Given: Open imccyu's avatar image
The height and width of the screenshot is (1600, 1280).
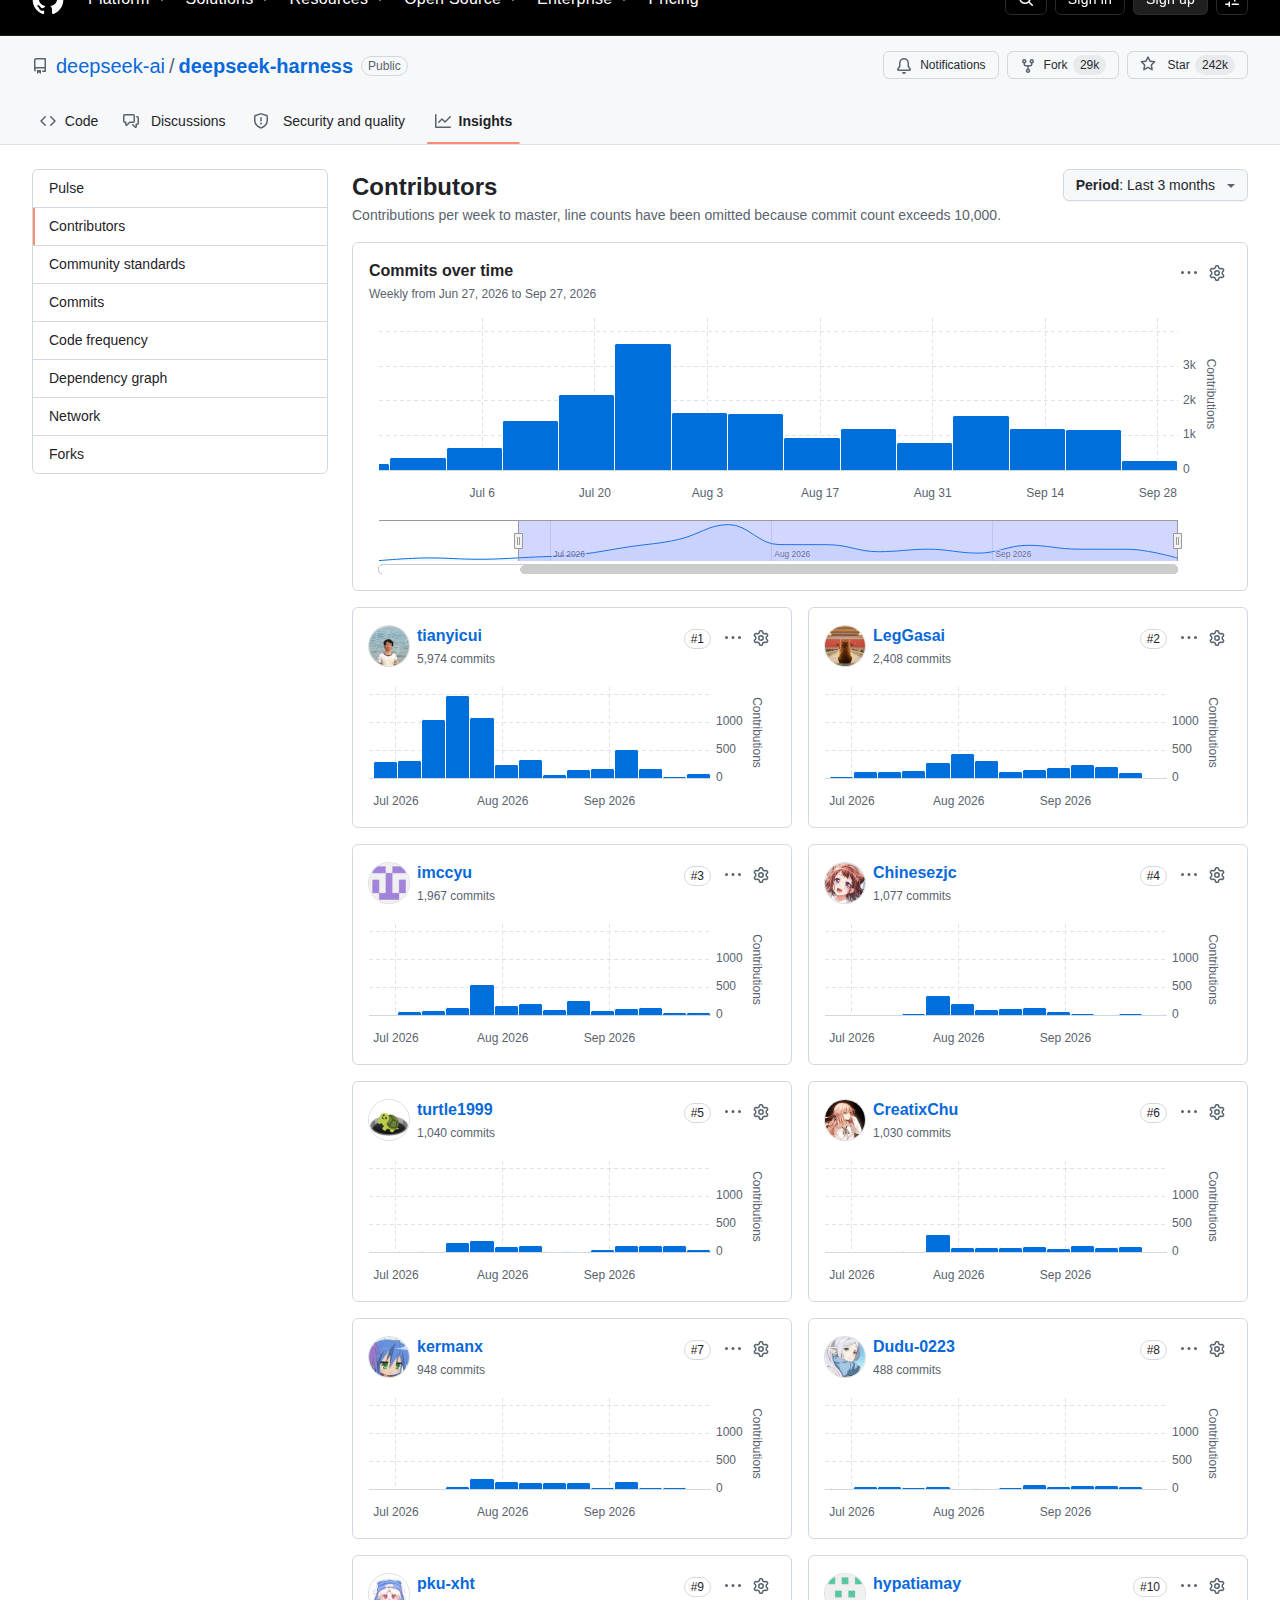Looking at the screenshot, I should [389, 883].
